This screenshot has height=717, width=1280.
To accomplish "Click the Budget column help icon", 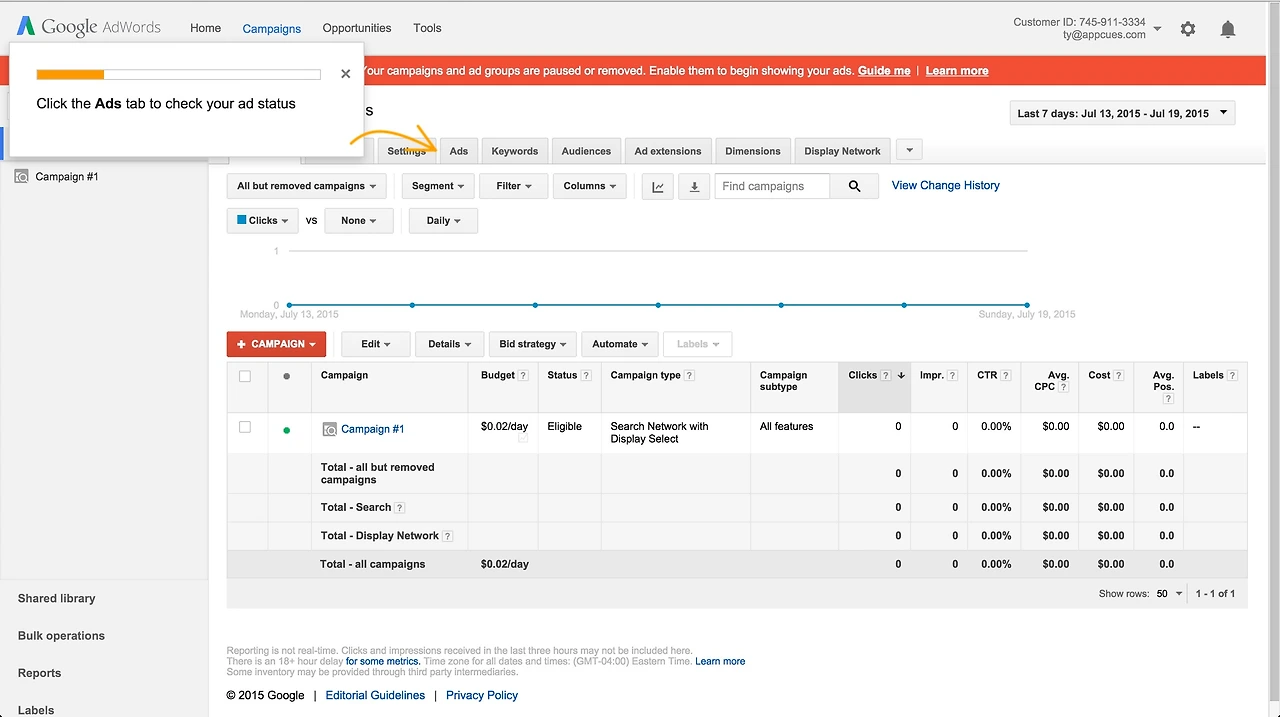I will (x=524, y=376).
